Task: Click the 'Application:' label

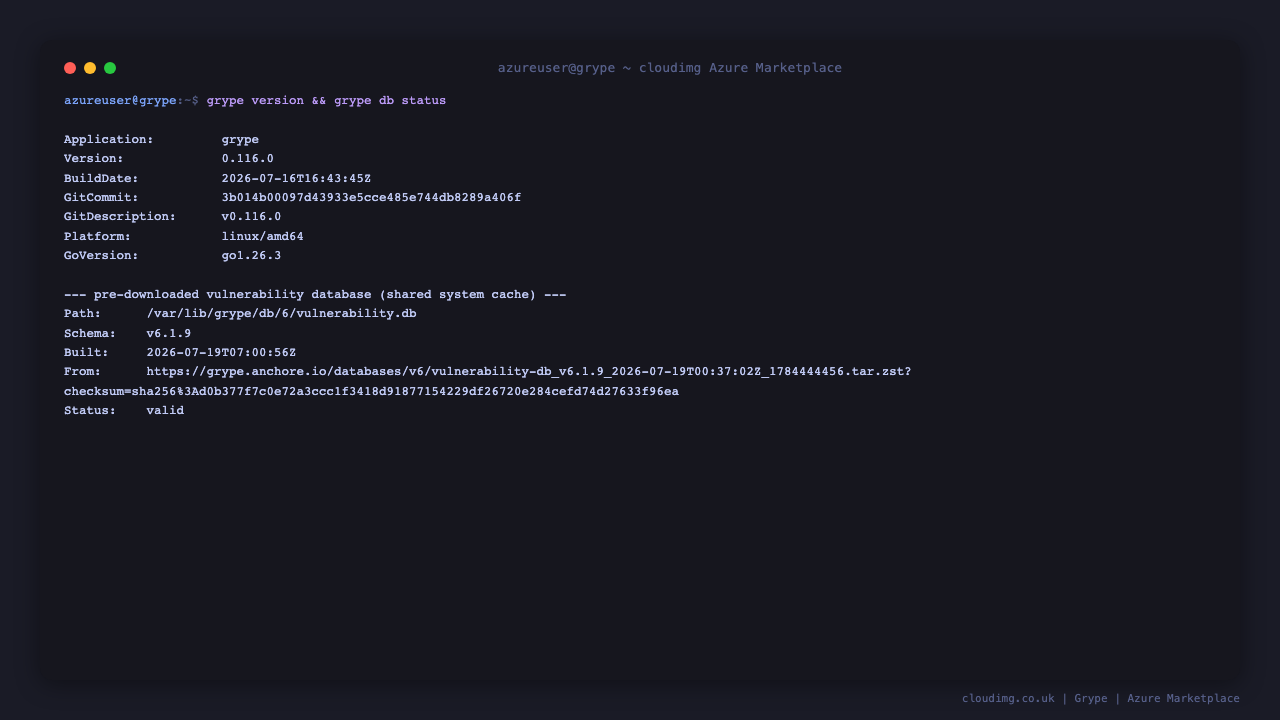Action: point(109,140)
